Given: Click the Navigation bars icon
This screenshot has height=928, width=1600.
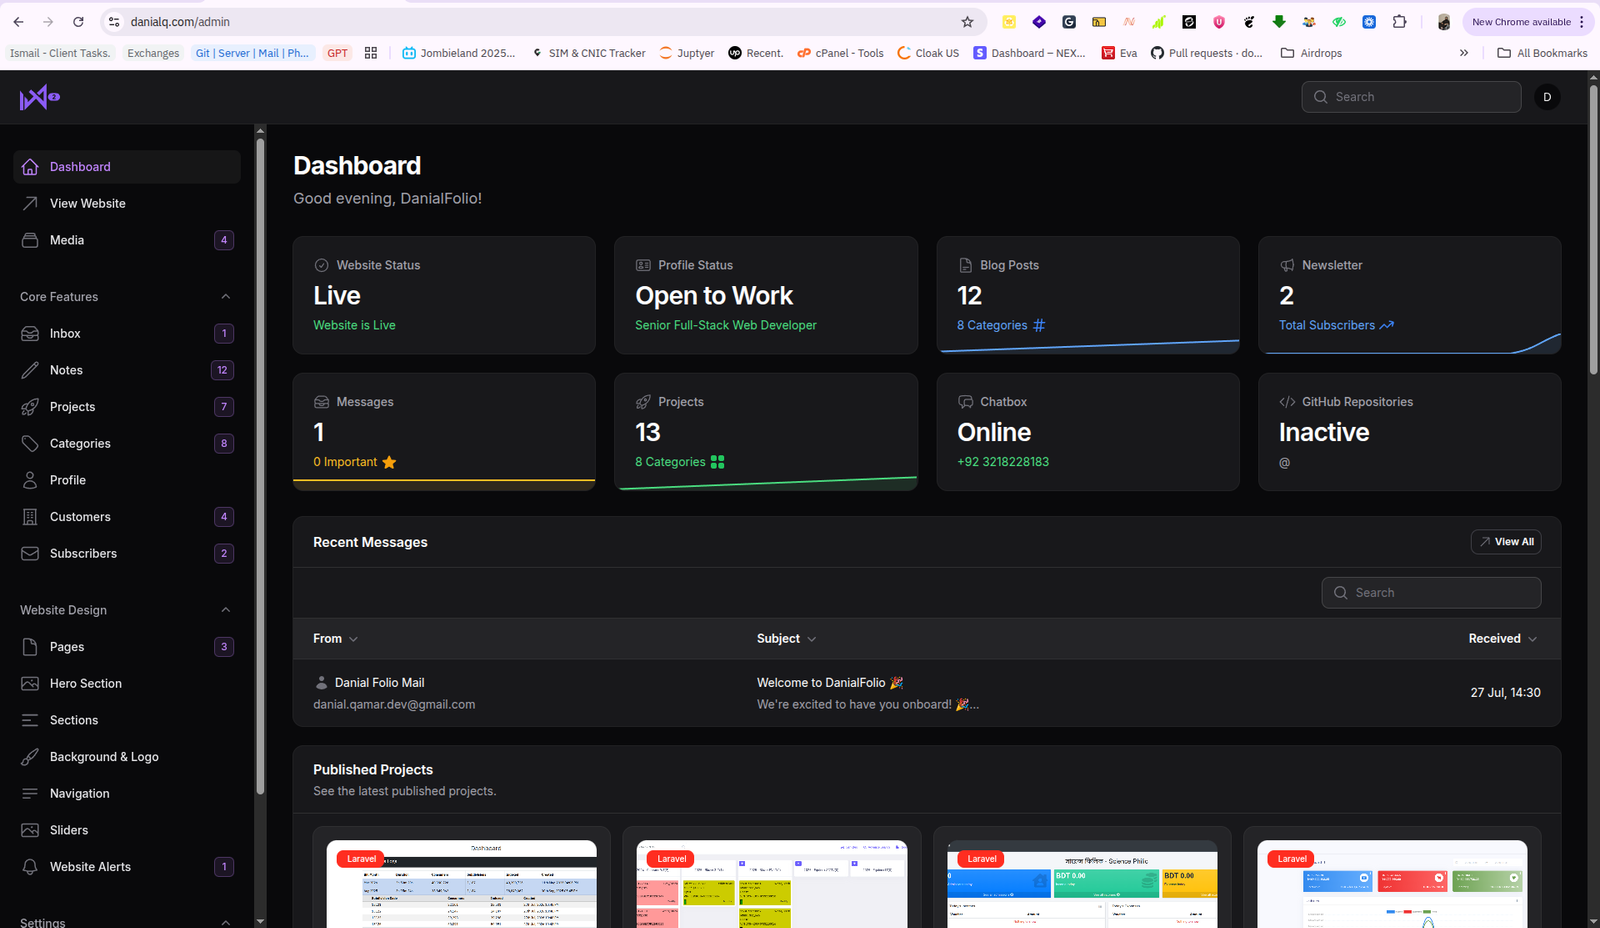Looking at the screenshot, I should (x=30, y=793).
